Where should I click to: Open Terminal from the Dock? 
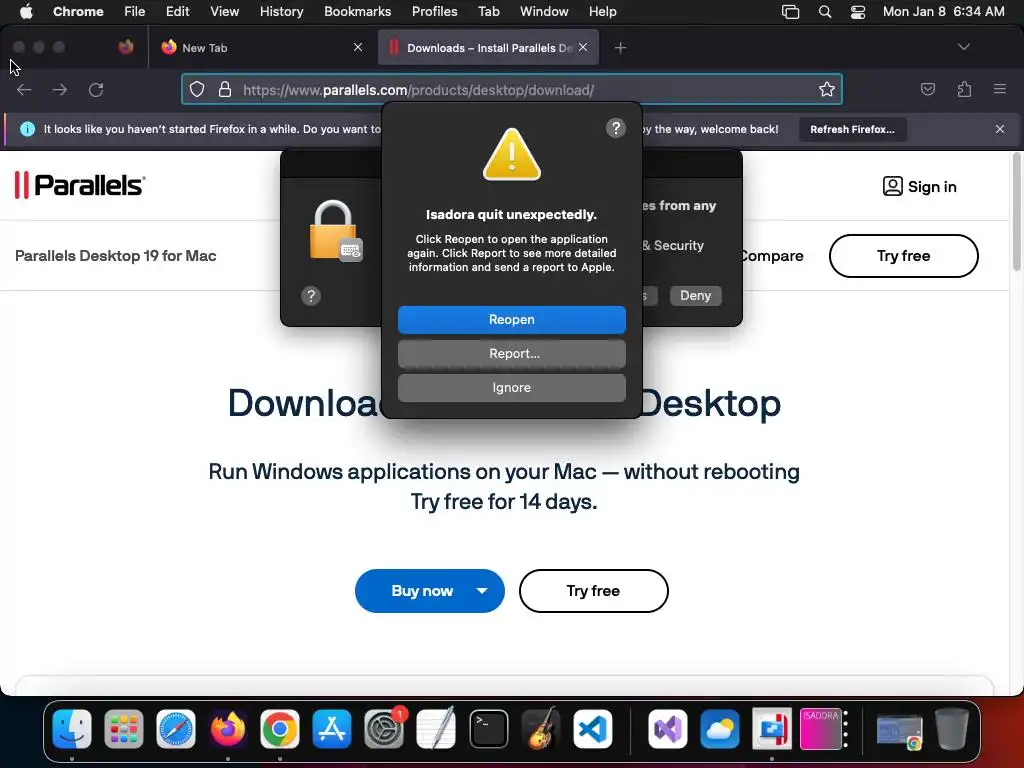point(488,729)
